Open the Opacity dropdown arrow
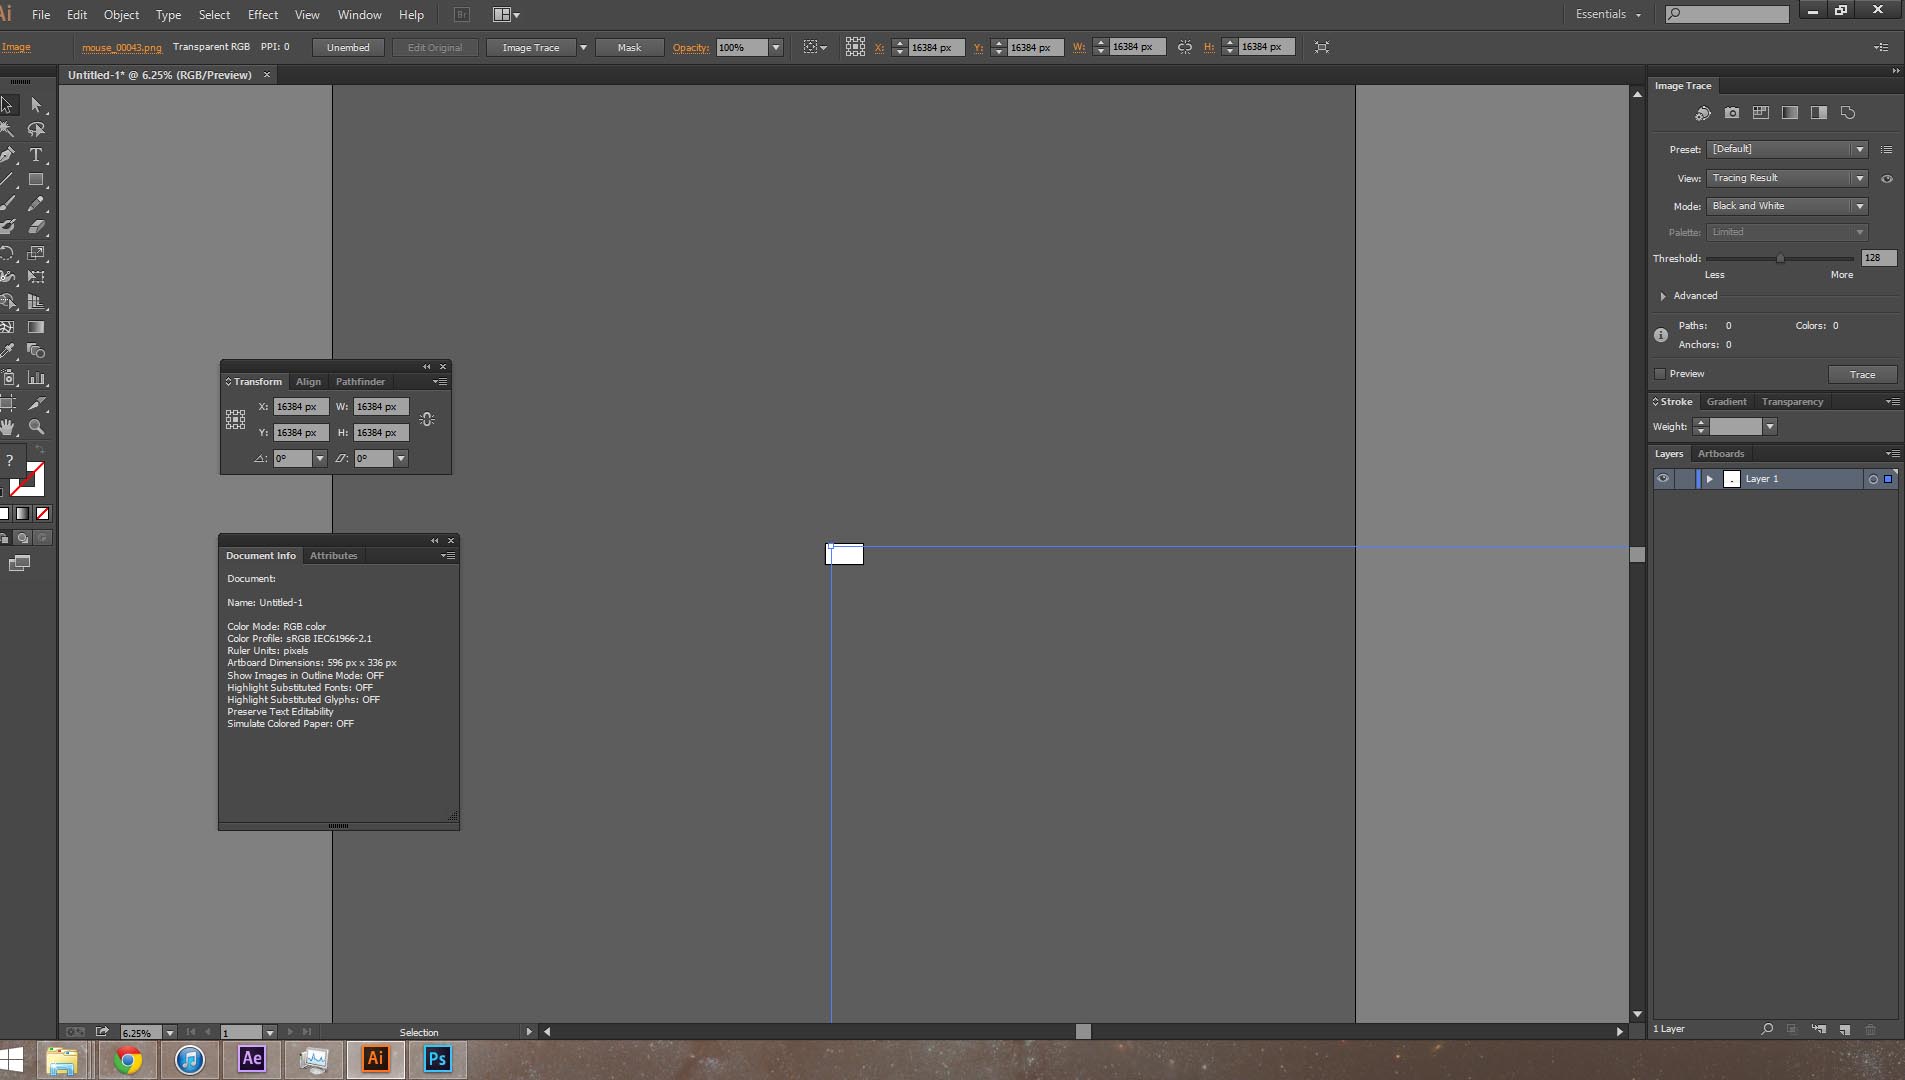Viewport: 1905px width, 1080px height. [775, 48]
